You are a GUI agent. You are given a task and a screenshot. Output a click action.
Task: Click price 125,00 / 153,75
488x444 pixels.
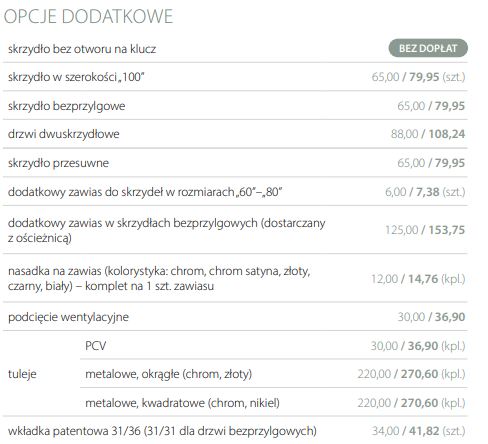[x=425, y=230]
